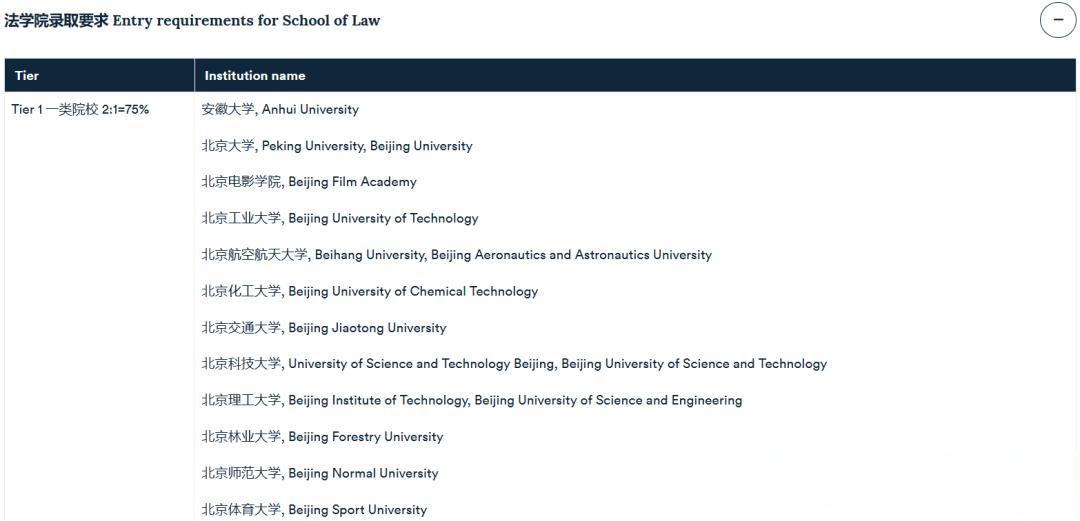This screenshot has width=1080, height=521.
Task: Click the School of Law entry requirements heading
Action: pyautogui.click(x=192, y=20)
